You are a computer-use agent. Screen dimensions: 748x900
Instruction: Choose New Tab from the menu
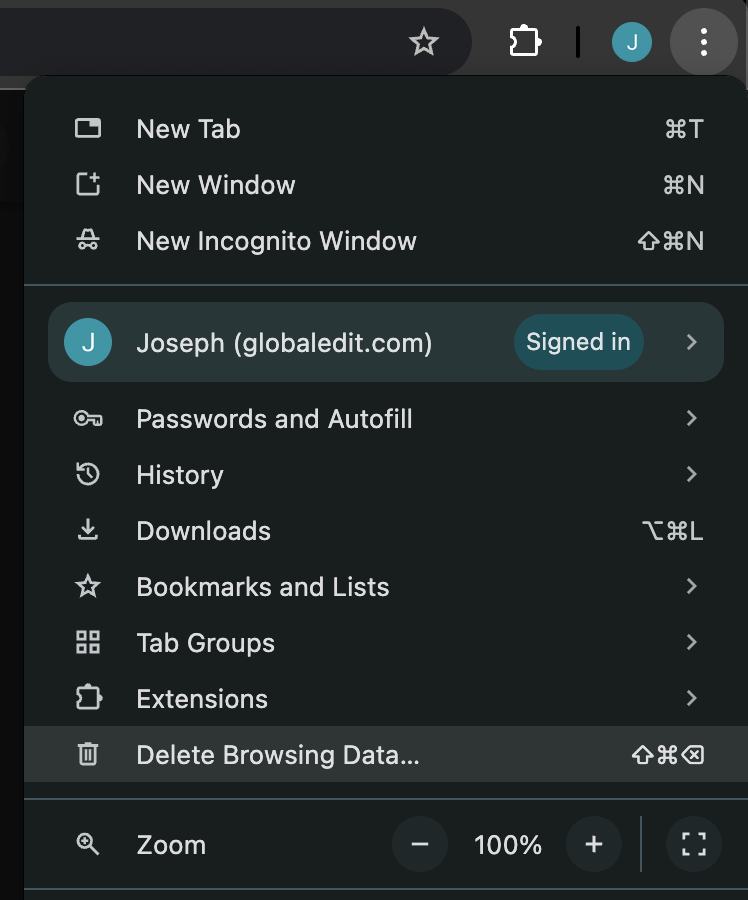click(188, 129)
